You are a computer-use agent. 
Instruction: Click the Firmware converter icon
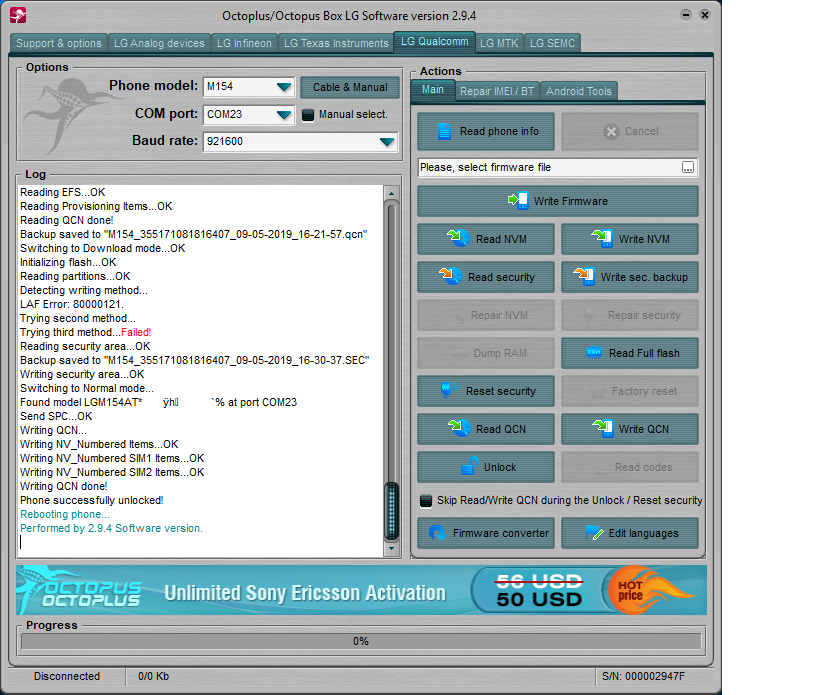[x=437, y=533]
